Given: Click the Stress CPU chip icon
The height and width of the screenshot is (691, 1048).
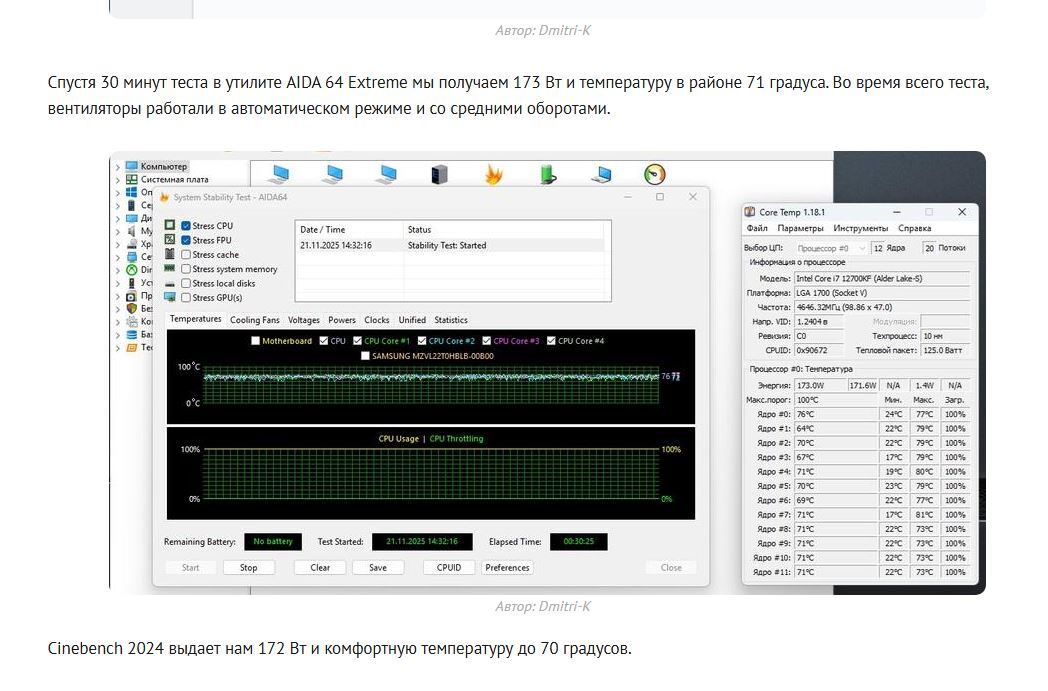Looking at the screenshot, I should 170,226.
